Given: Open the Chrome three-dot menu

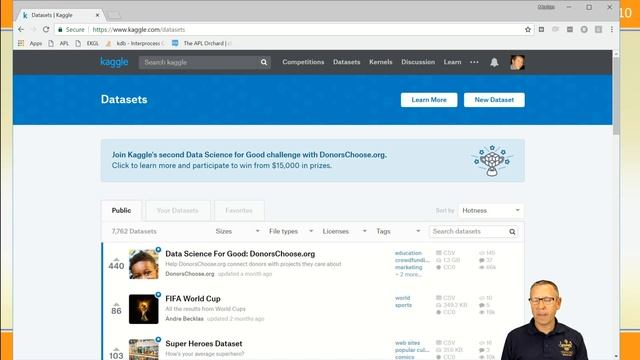Looking at the screenshot, I should pos(611,29).
